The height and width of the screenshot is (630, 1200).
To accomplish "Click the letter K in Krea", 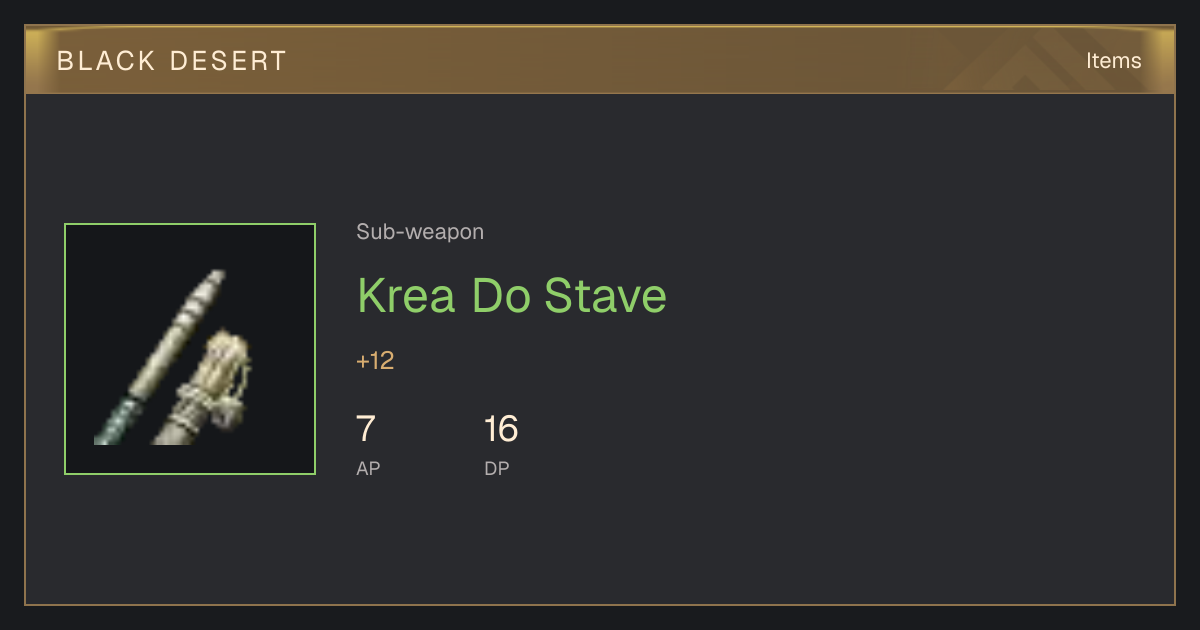I will (x=373, y=296).
